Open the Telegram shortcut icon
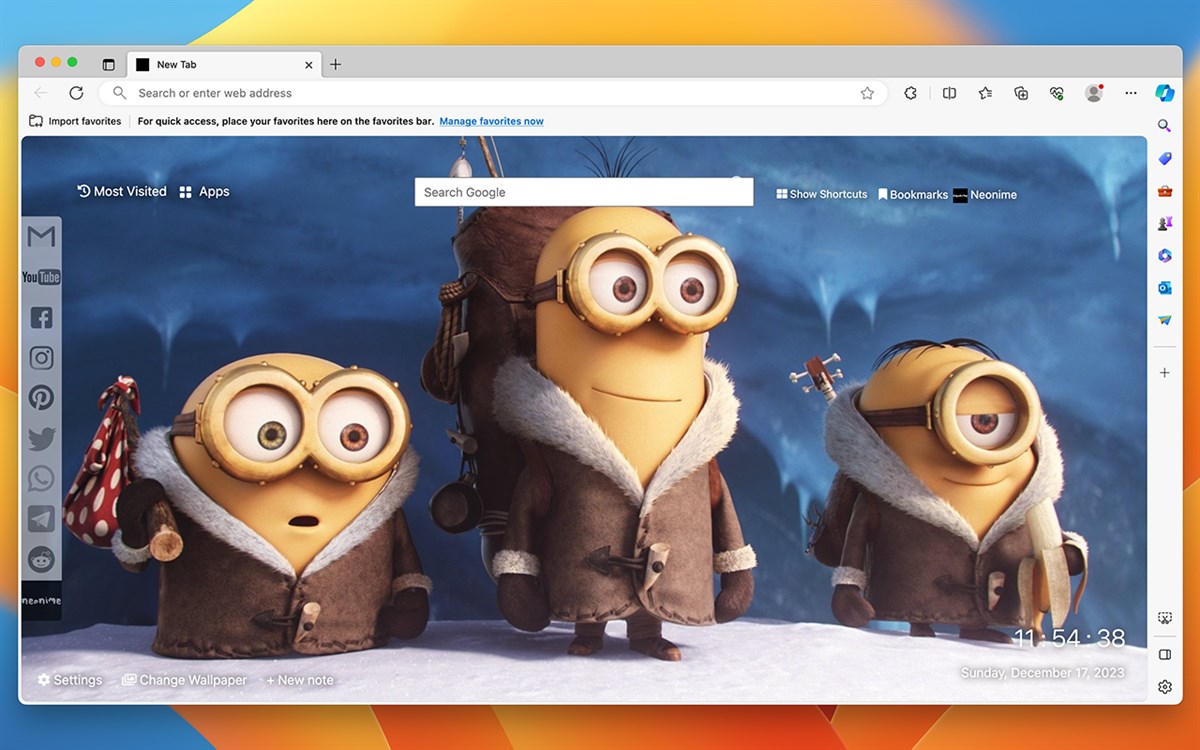Viewport: 1200px width, 750px height. pos(41,519)
